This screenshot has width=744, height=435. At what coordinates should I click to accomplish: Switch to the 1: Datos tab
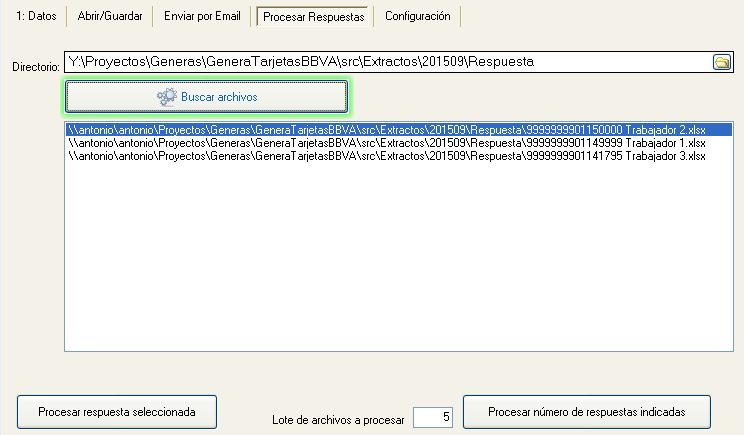click(36, 16)
